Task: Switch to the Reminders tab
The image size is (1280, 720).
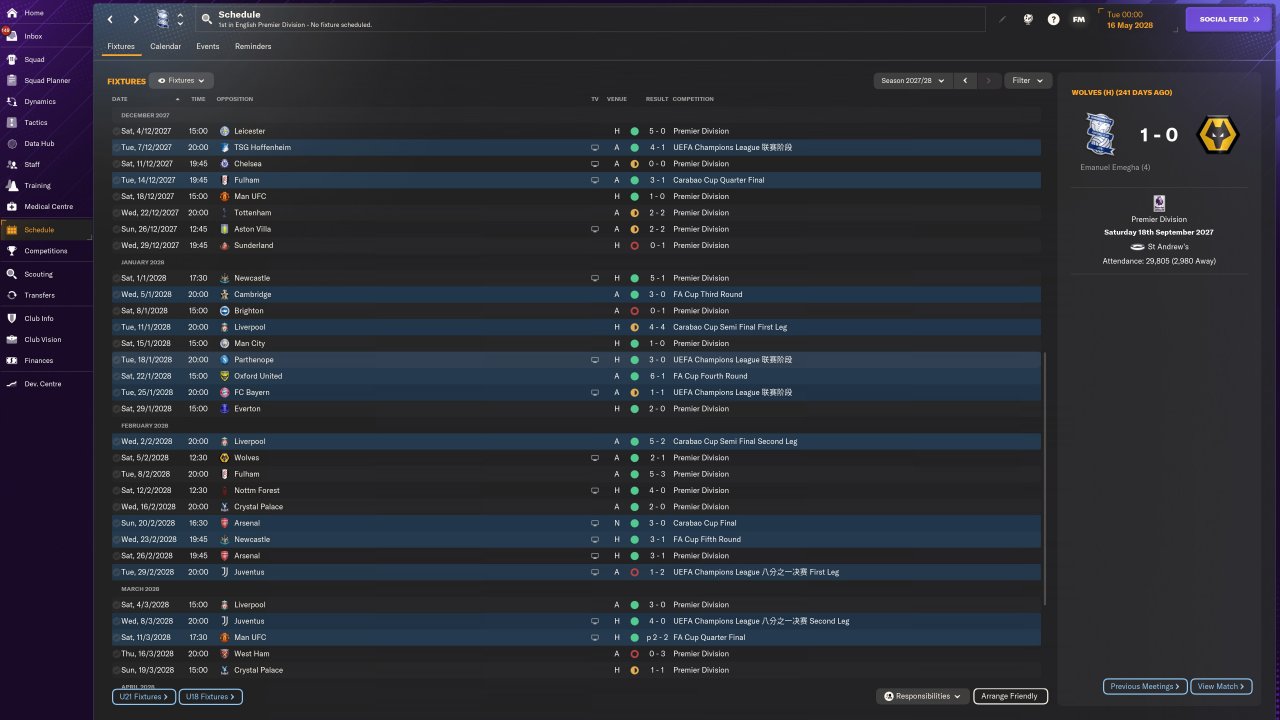Action: [x=253, y=46]
